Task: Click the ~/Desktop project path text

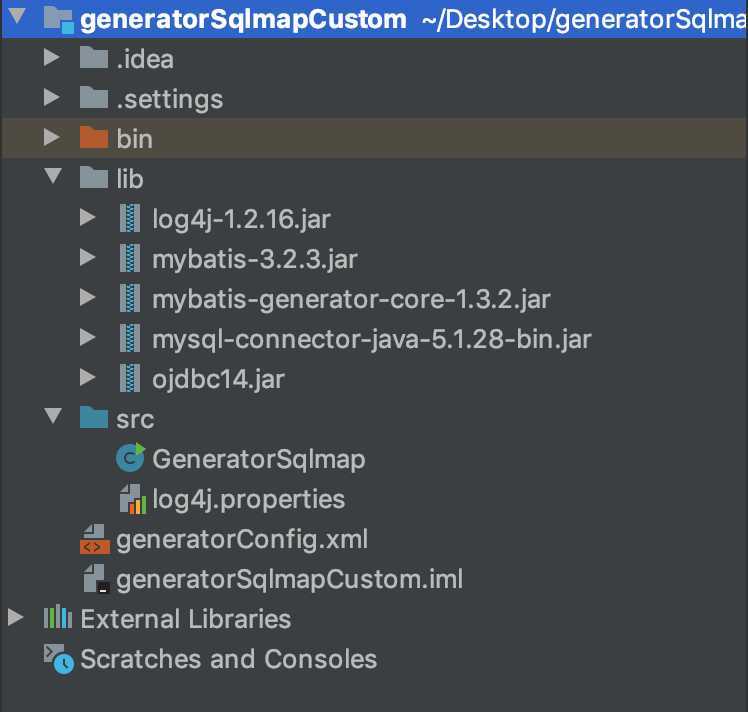Action: pos(584,20)
